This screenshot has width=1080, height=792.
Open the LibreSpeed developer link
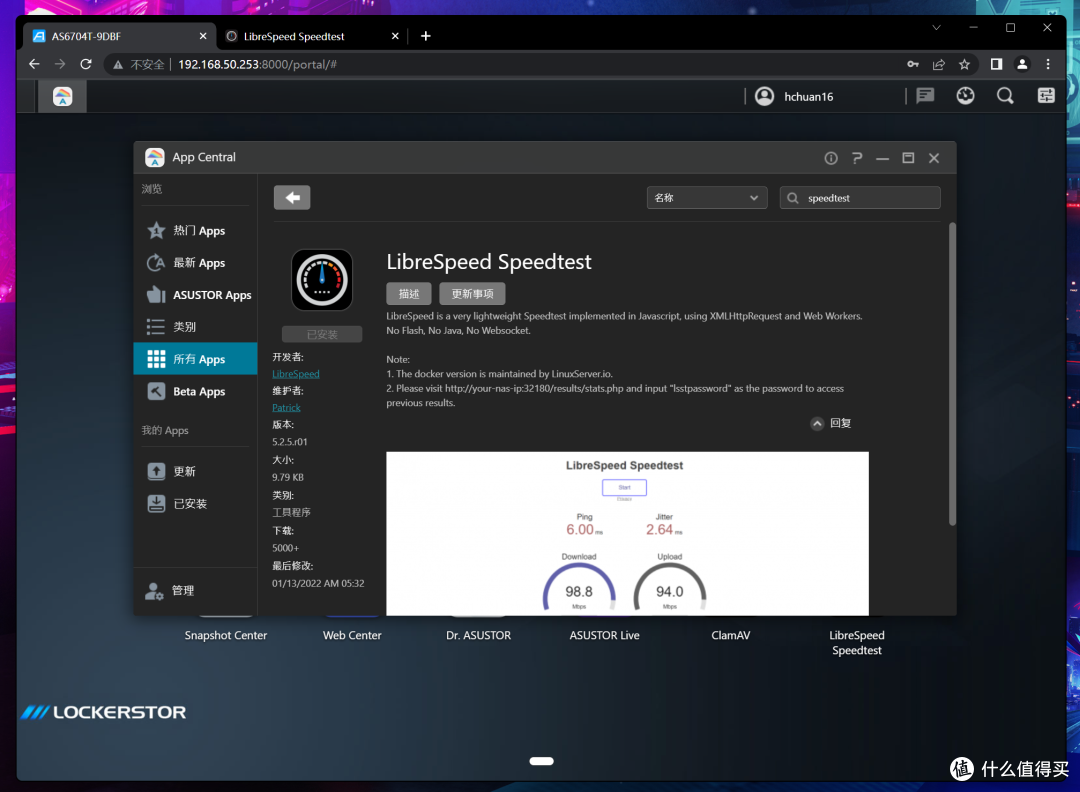296,374
